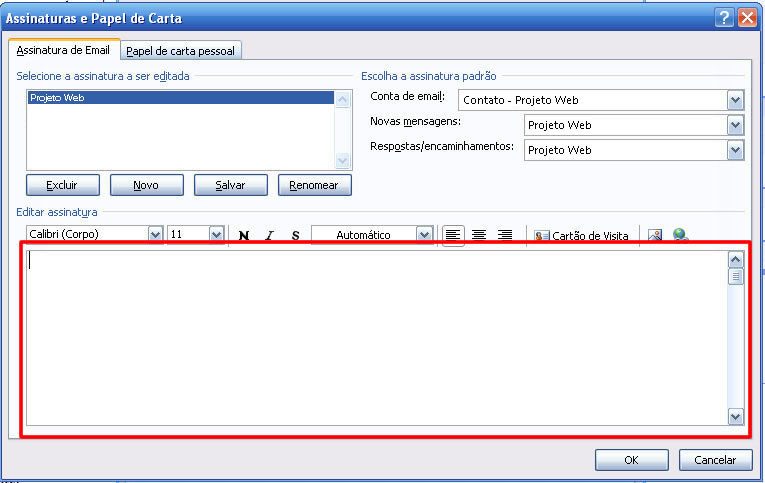765x483 pixels.
Task: Toggle underline (S) formatting
Action: click(x=295, y=235)
